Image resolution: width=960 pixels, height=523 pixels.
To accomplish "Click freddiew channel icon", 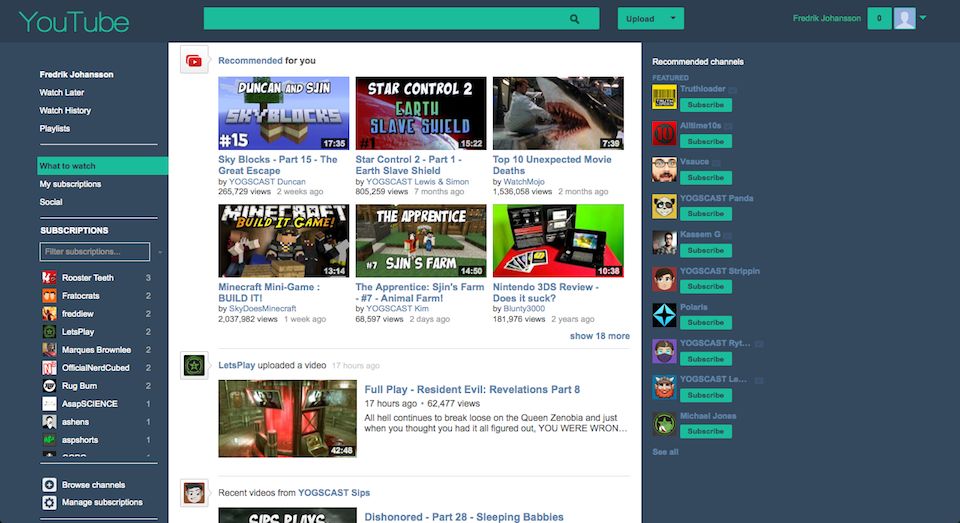I will [50, 314].
